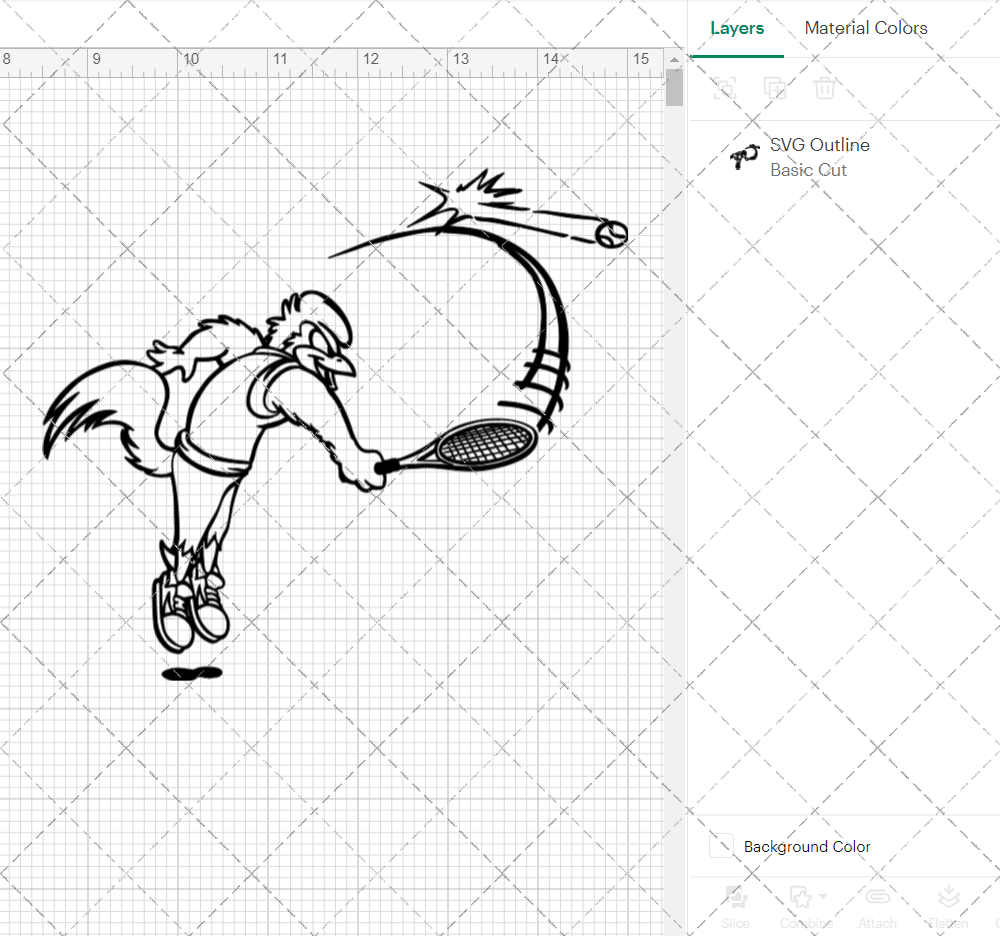Select the SVG Outline layer name
1000x936 pixels.
(820, 145)
